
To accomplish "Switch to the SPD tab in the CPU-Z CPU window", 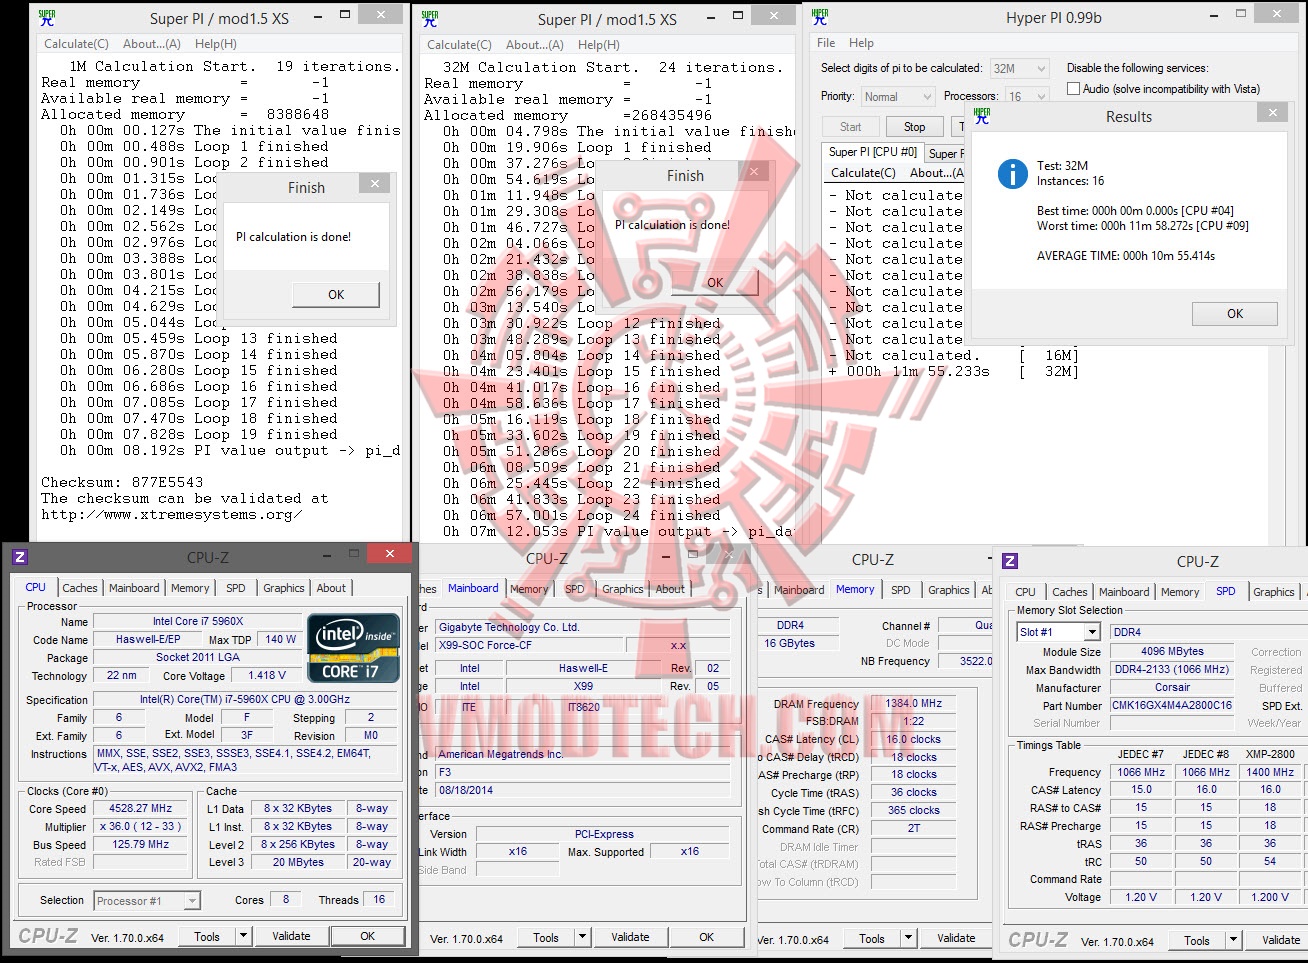I will pyautogui.click(x=236, y=588).
